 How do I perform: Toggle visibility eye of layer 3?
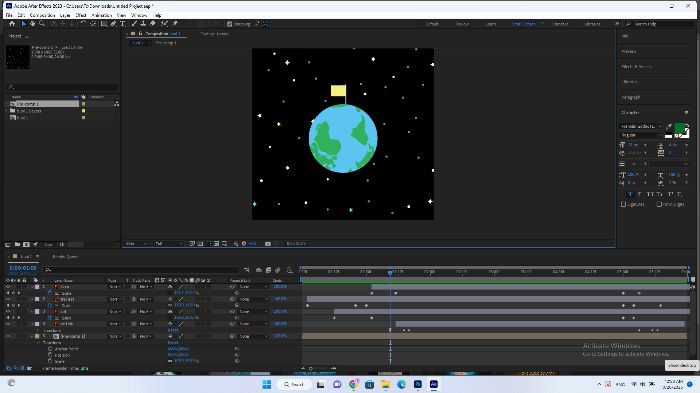click(x=8, y=312)
